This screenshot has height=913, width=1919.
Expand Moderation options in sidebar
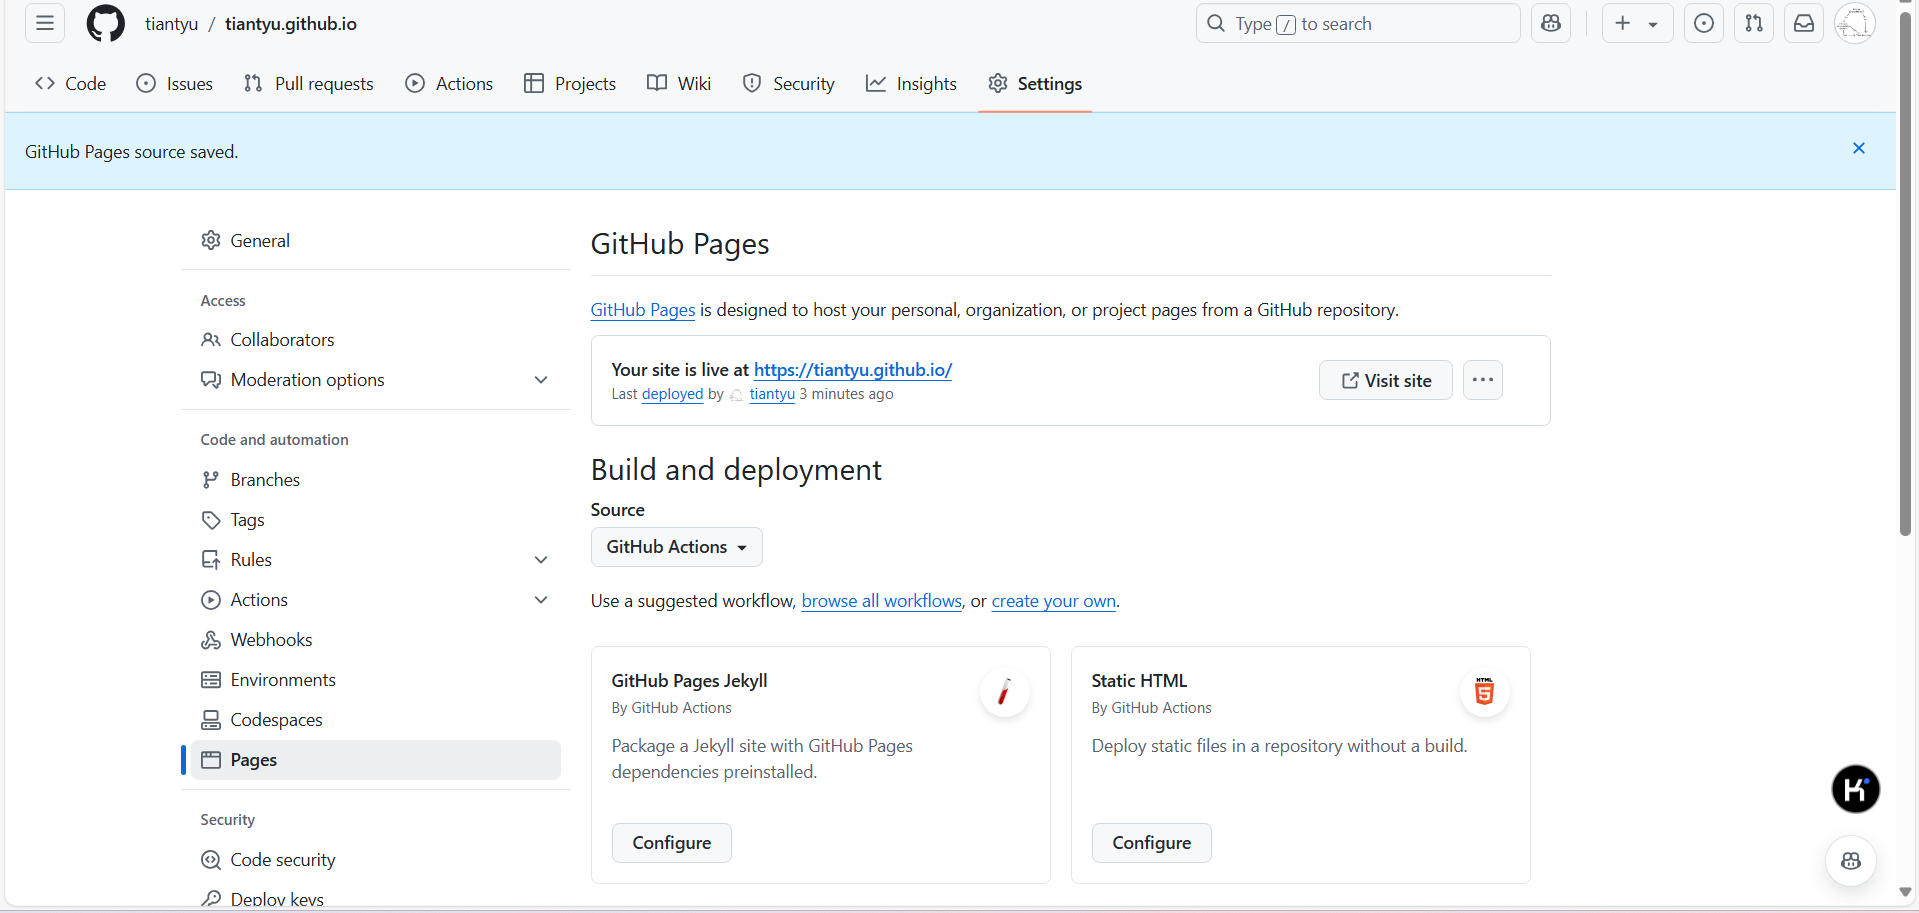point(540,380)
